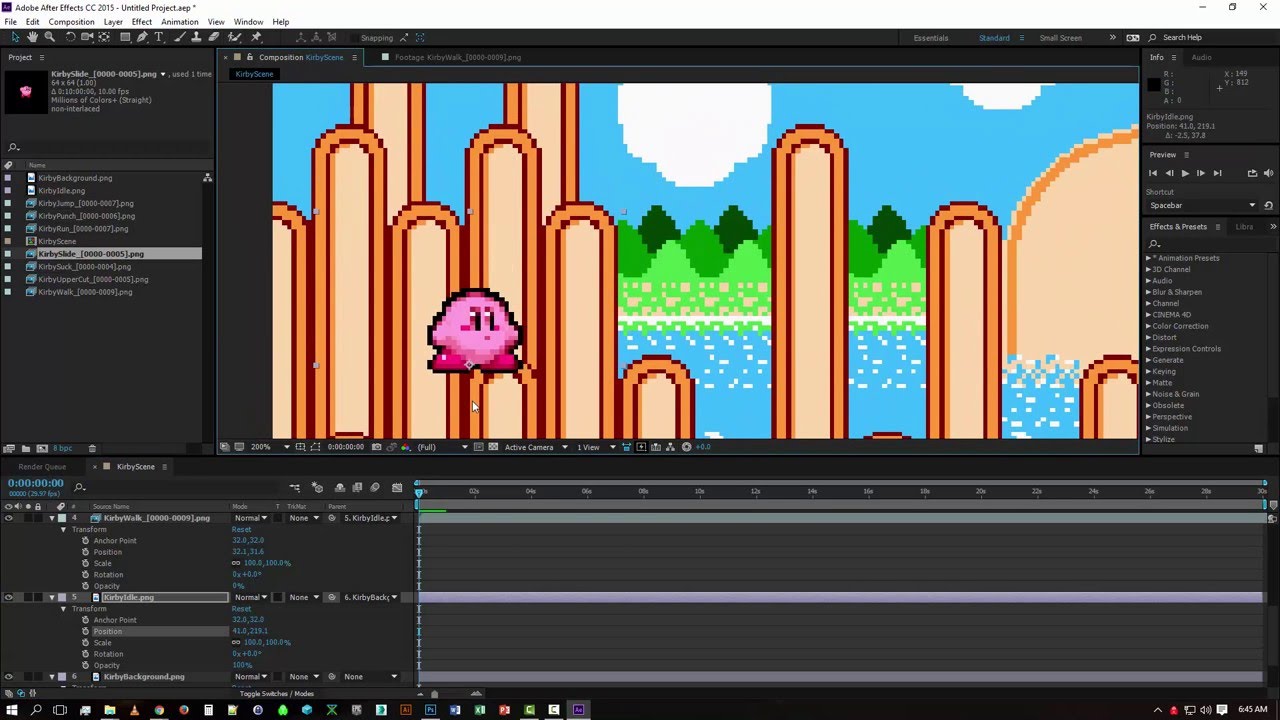Select the Puppet Pin tool
The height and width of the screenshot is (720, 1280).
tap(256, 37)
